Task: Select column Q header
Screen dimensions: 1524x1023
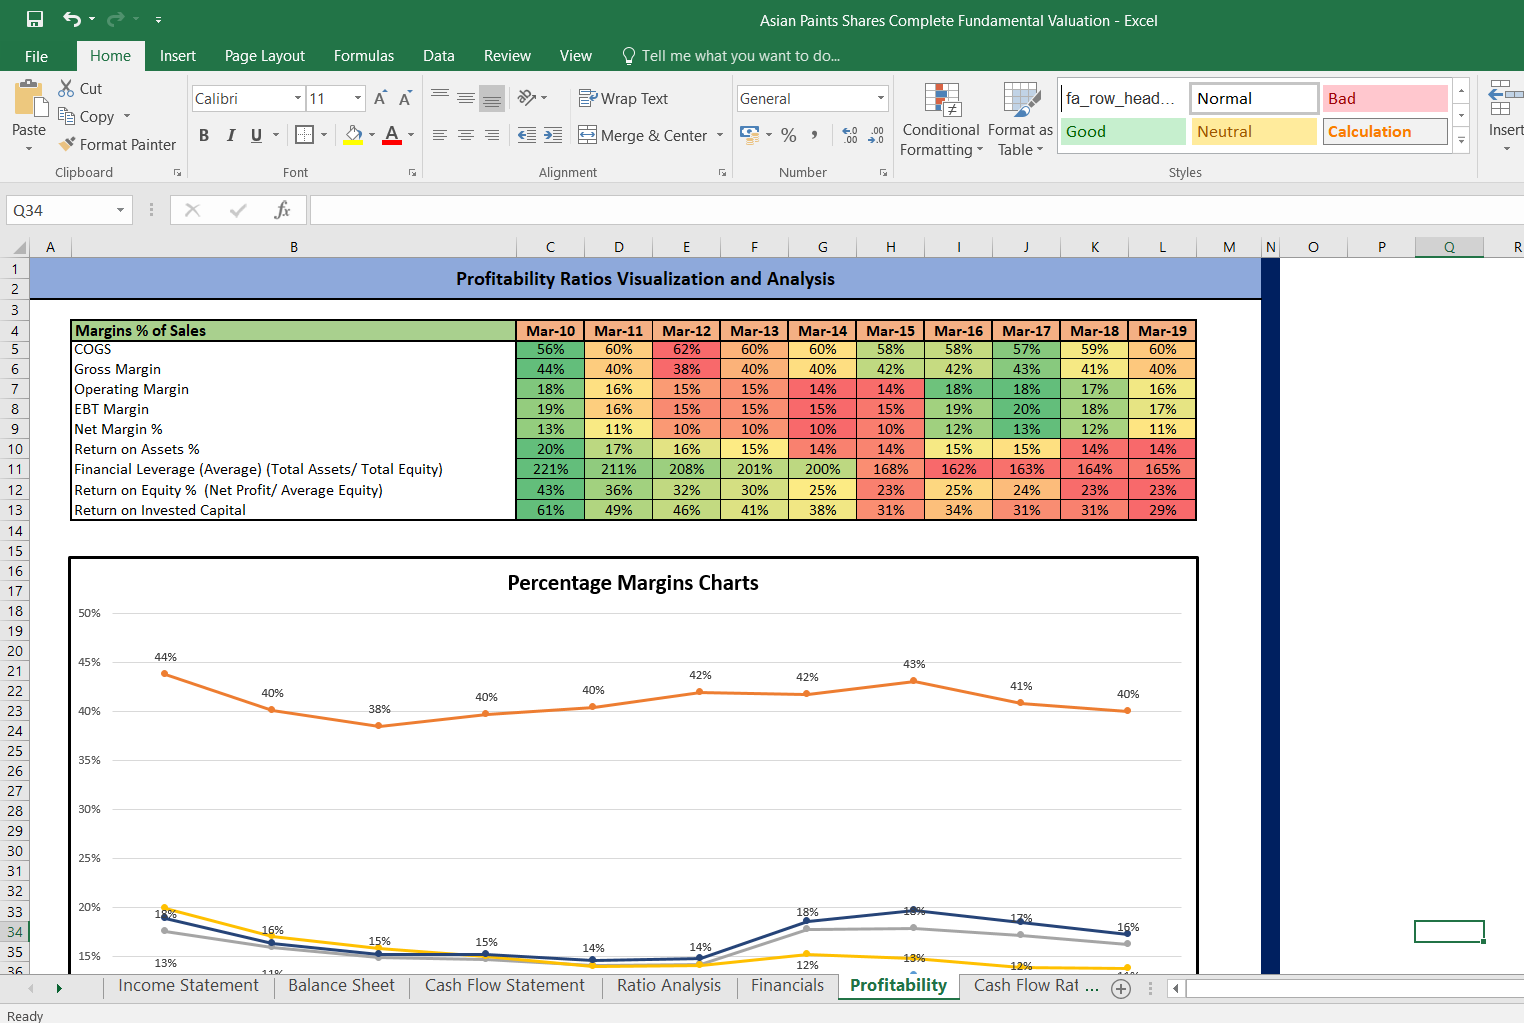Action: point(1449,247)
